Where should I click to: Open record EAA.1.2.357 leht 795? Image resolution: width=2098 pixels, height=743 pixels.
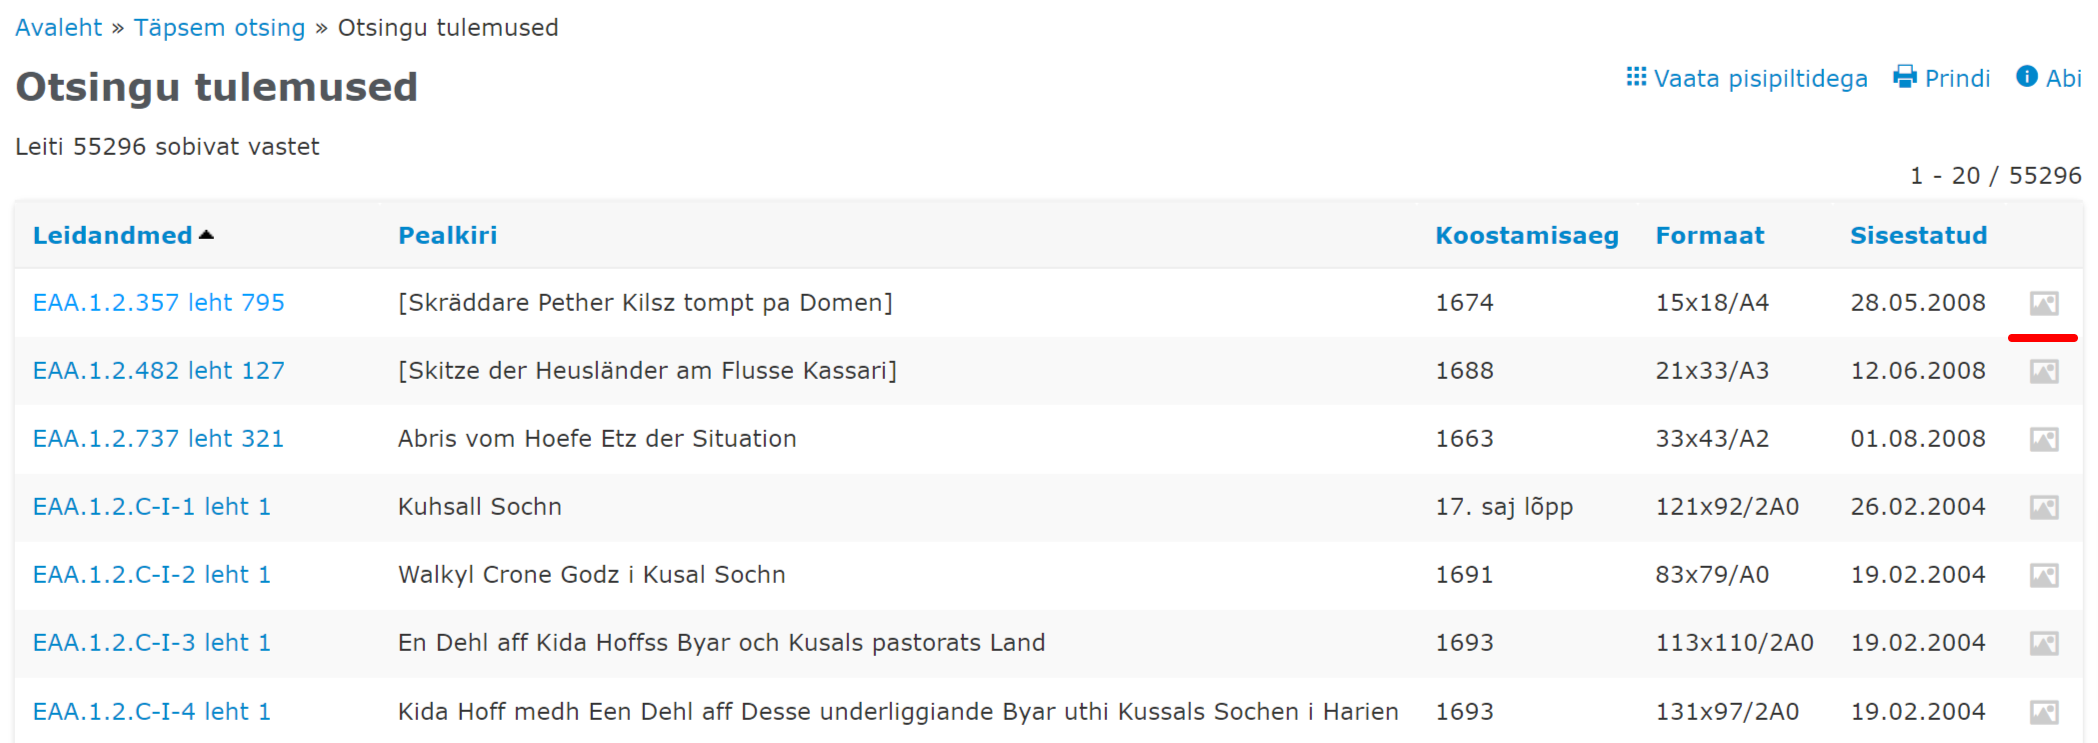click(158, 303)
